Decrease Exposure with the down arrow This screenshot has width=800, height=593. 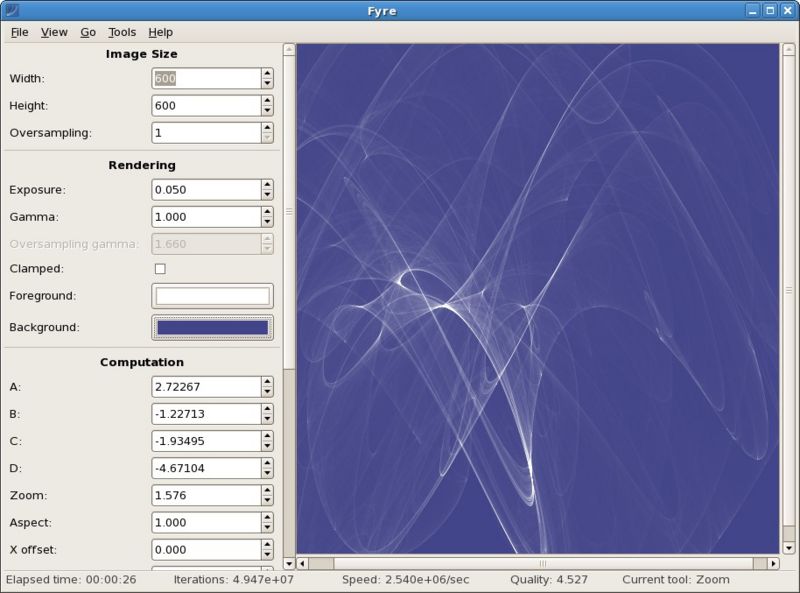[267, 195]
